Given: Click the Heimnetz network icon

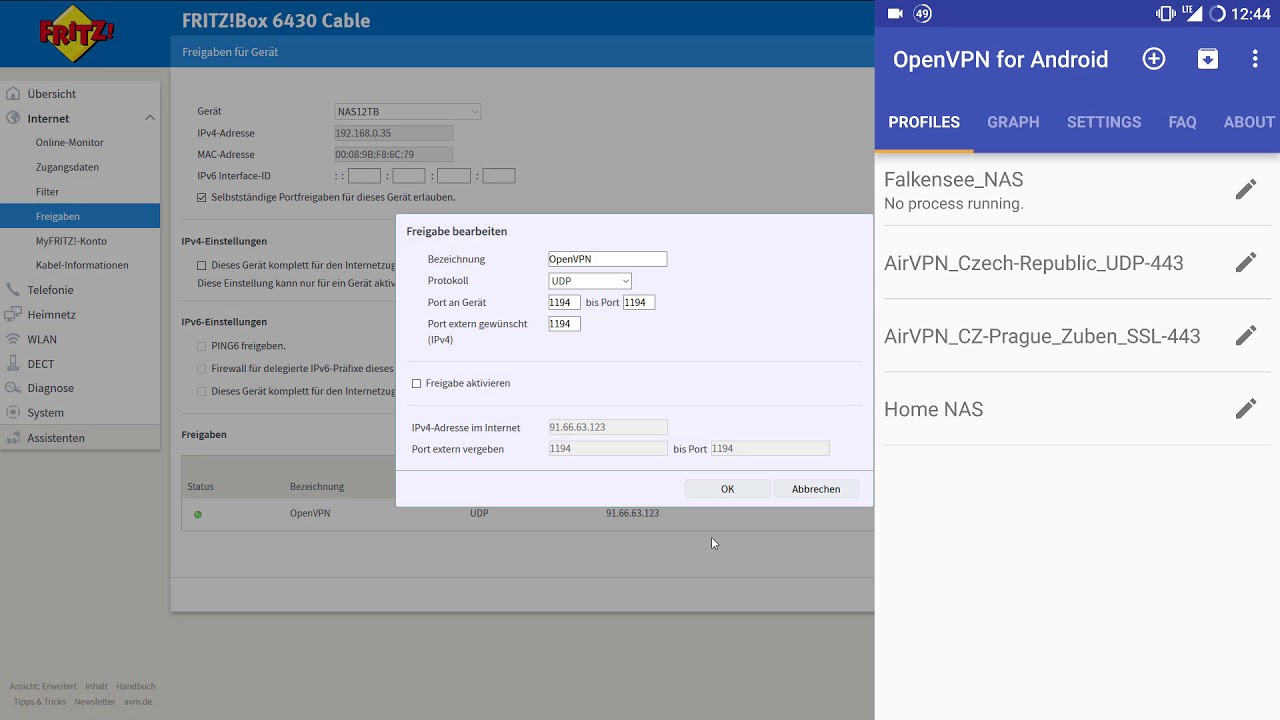Looking at the screenshot, I should (x=13, y=314).
